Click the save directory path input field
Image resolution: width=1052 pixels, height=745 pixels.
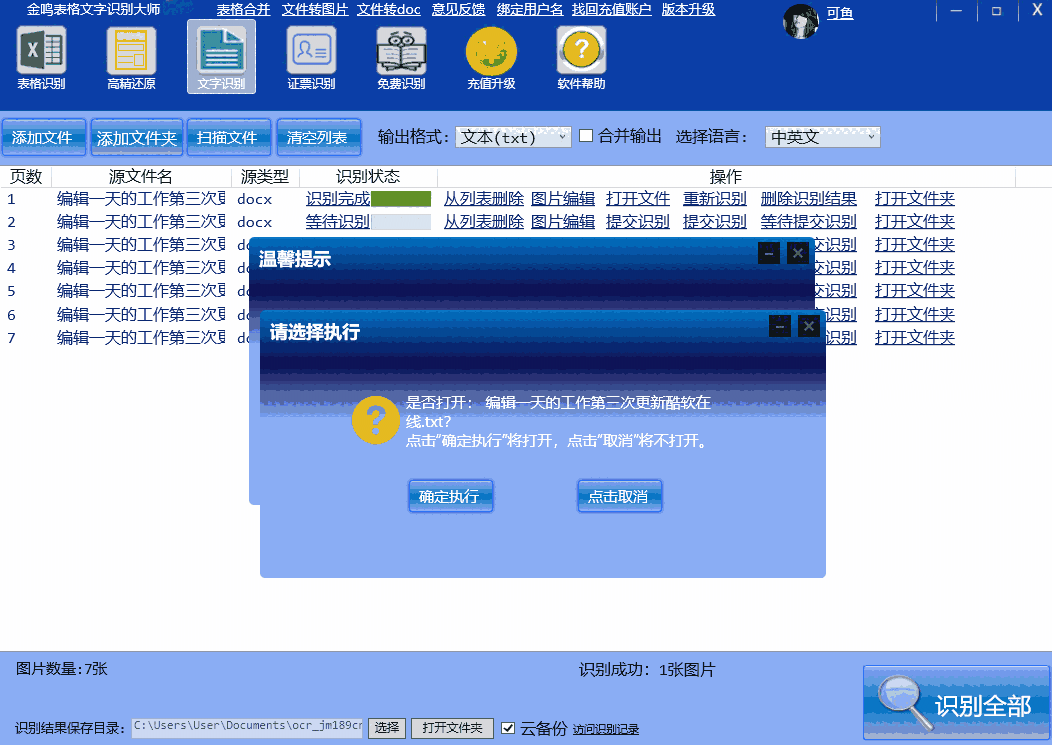(247, 728)
